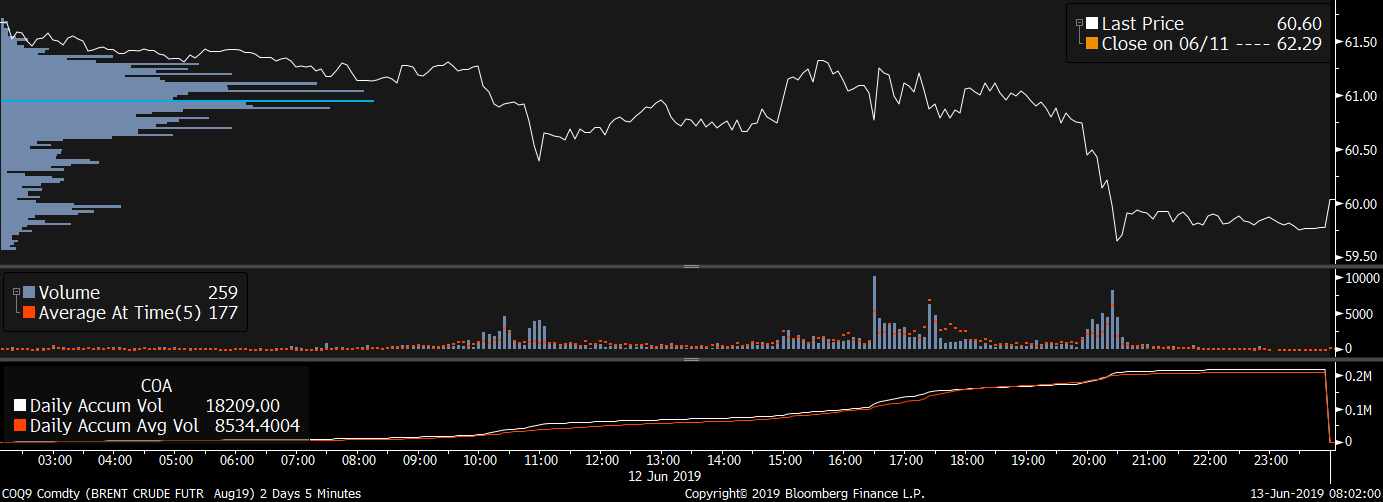Click the 14:00 time axis label

click(723, 461)
